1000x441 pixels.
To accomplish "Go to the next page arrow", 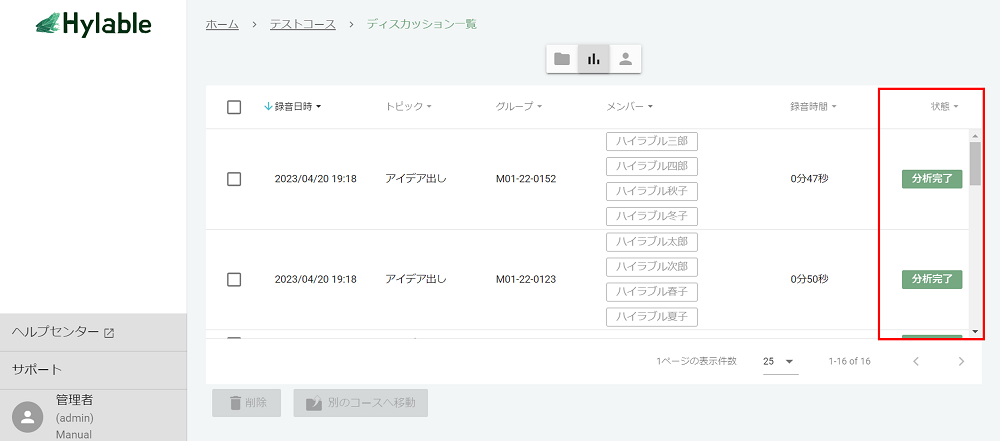I will click(x=961, y=361).
